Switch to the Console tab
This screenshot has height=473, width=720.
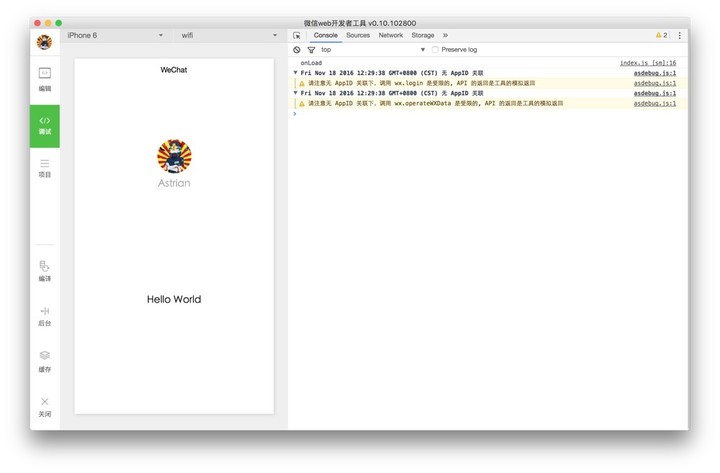click(326, 35)
